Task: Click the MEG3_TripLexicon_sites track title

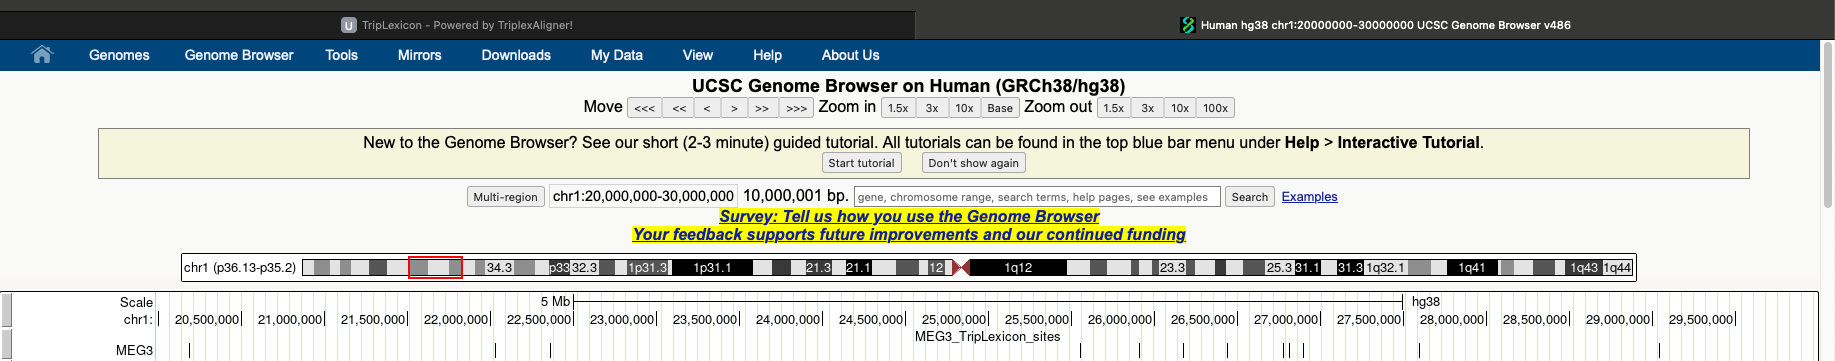Action: (x=987, y=336)
